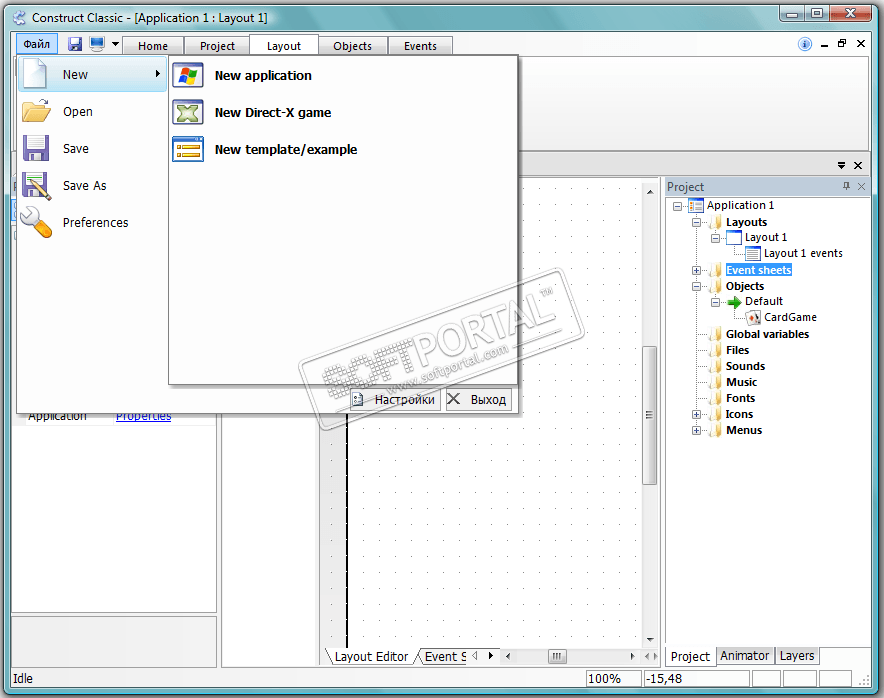Open the Файл application menu
This screenshot has width=884, height=698.
point(37,44)
